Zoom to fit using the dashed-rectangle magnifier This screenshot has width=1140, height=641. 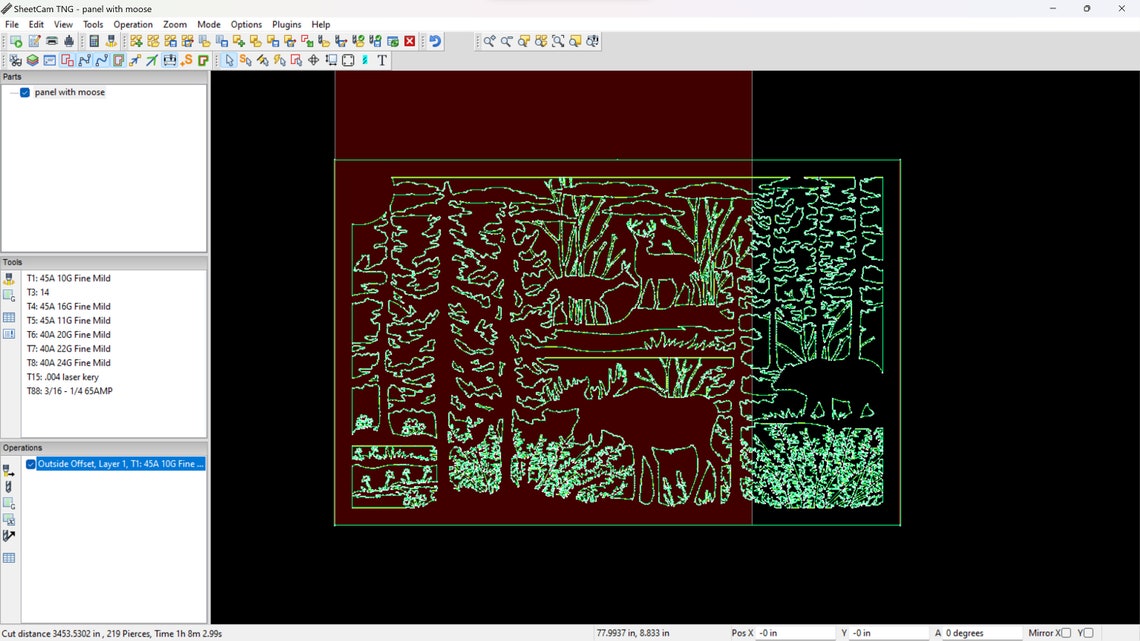[x=558, y=41]
